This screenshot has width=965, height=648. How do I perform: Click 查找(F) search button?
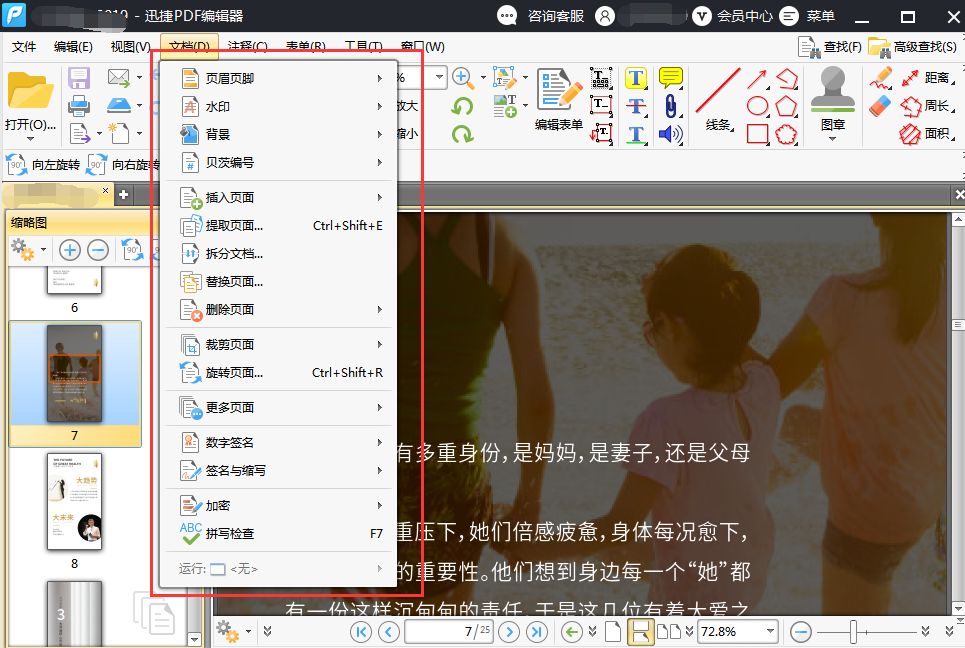(x=830, y=47)
